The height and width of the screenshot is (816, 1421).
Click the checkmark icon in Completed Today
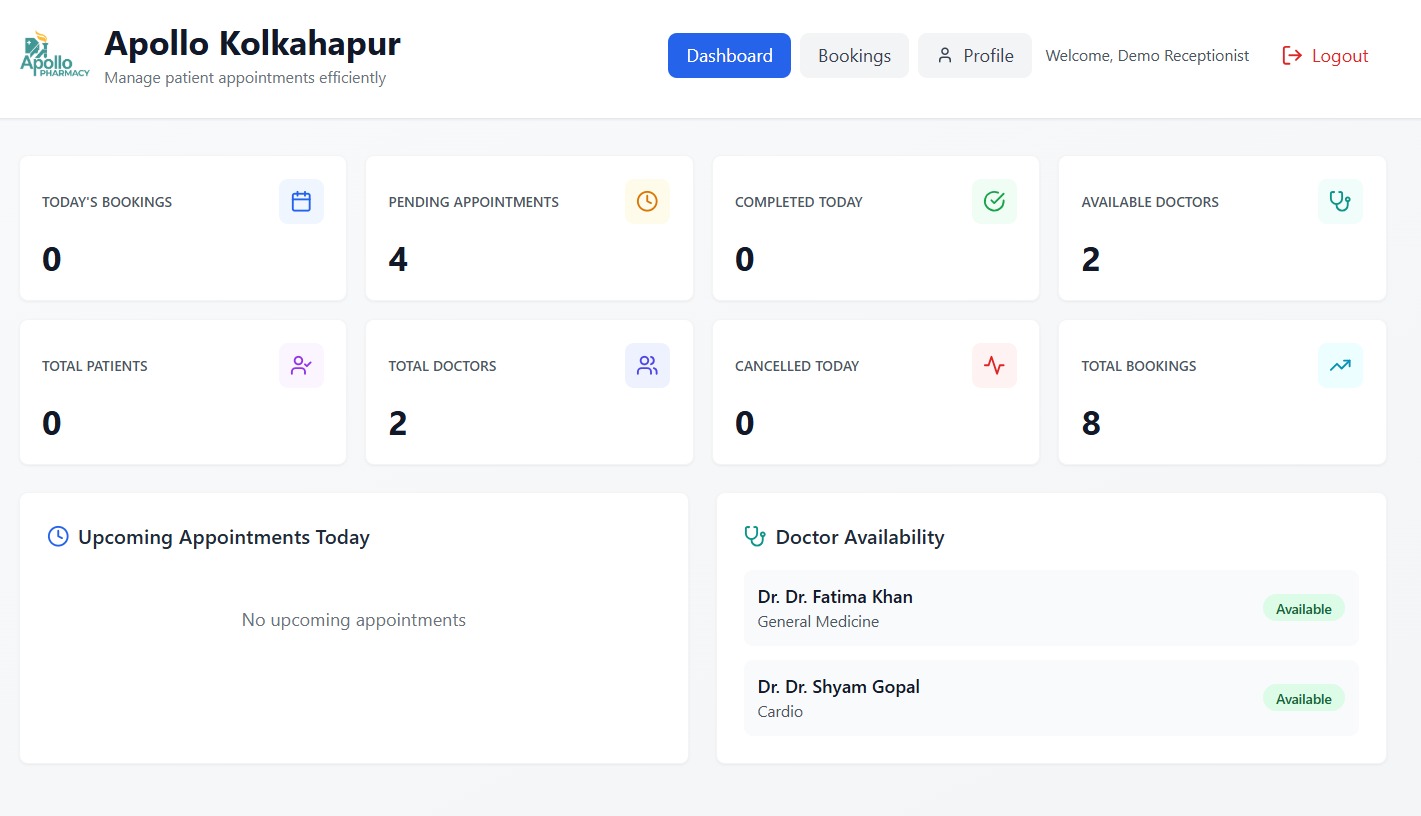994,201
